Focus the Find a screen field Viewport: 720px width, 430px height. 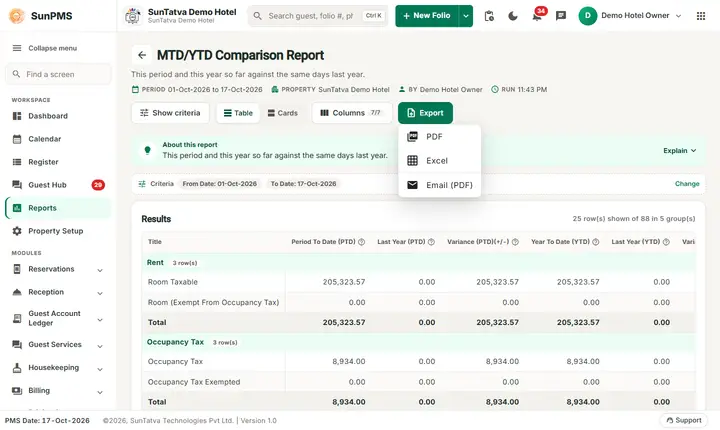[58, 74]
